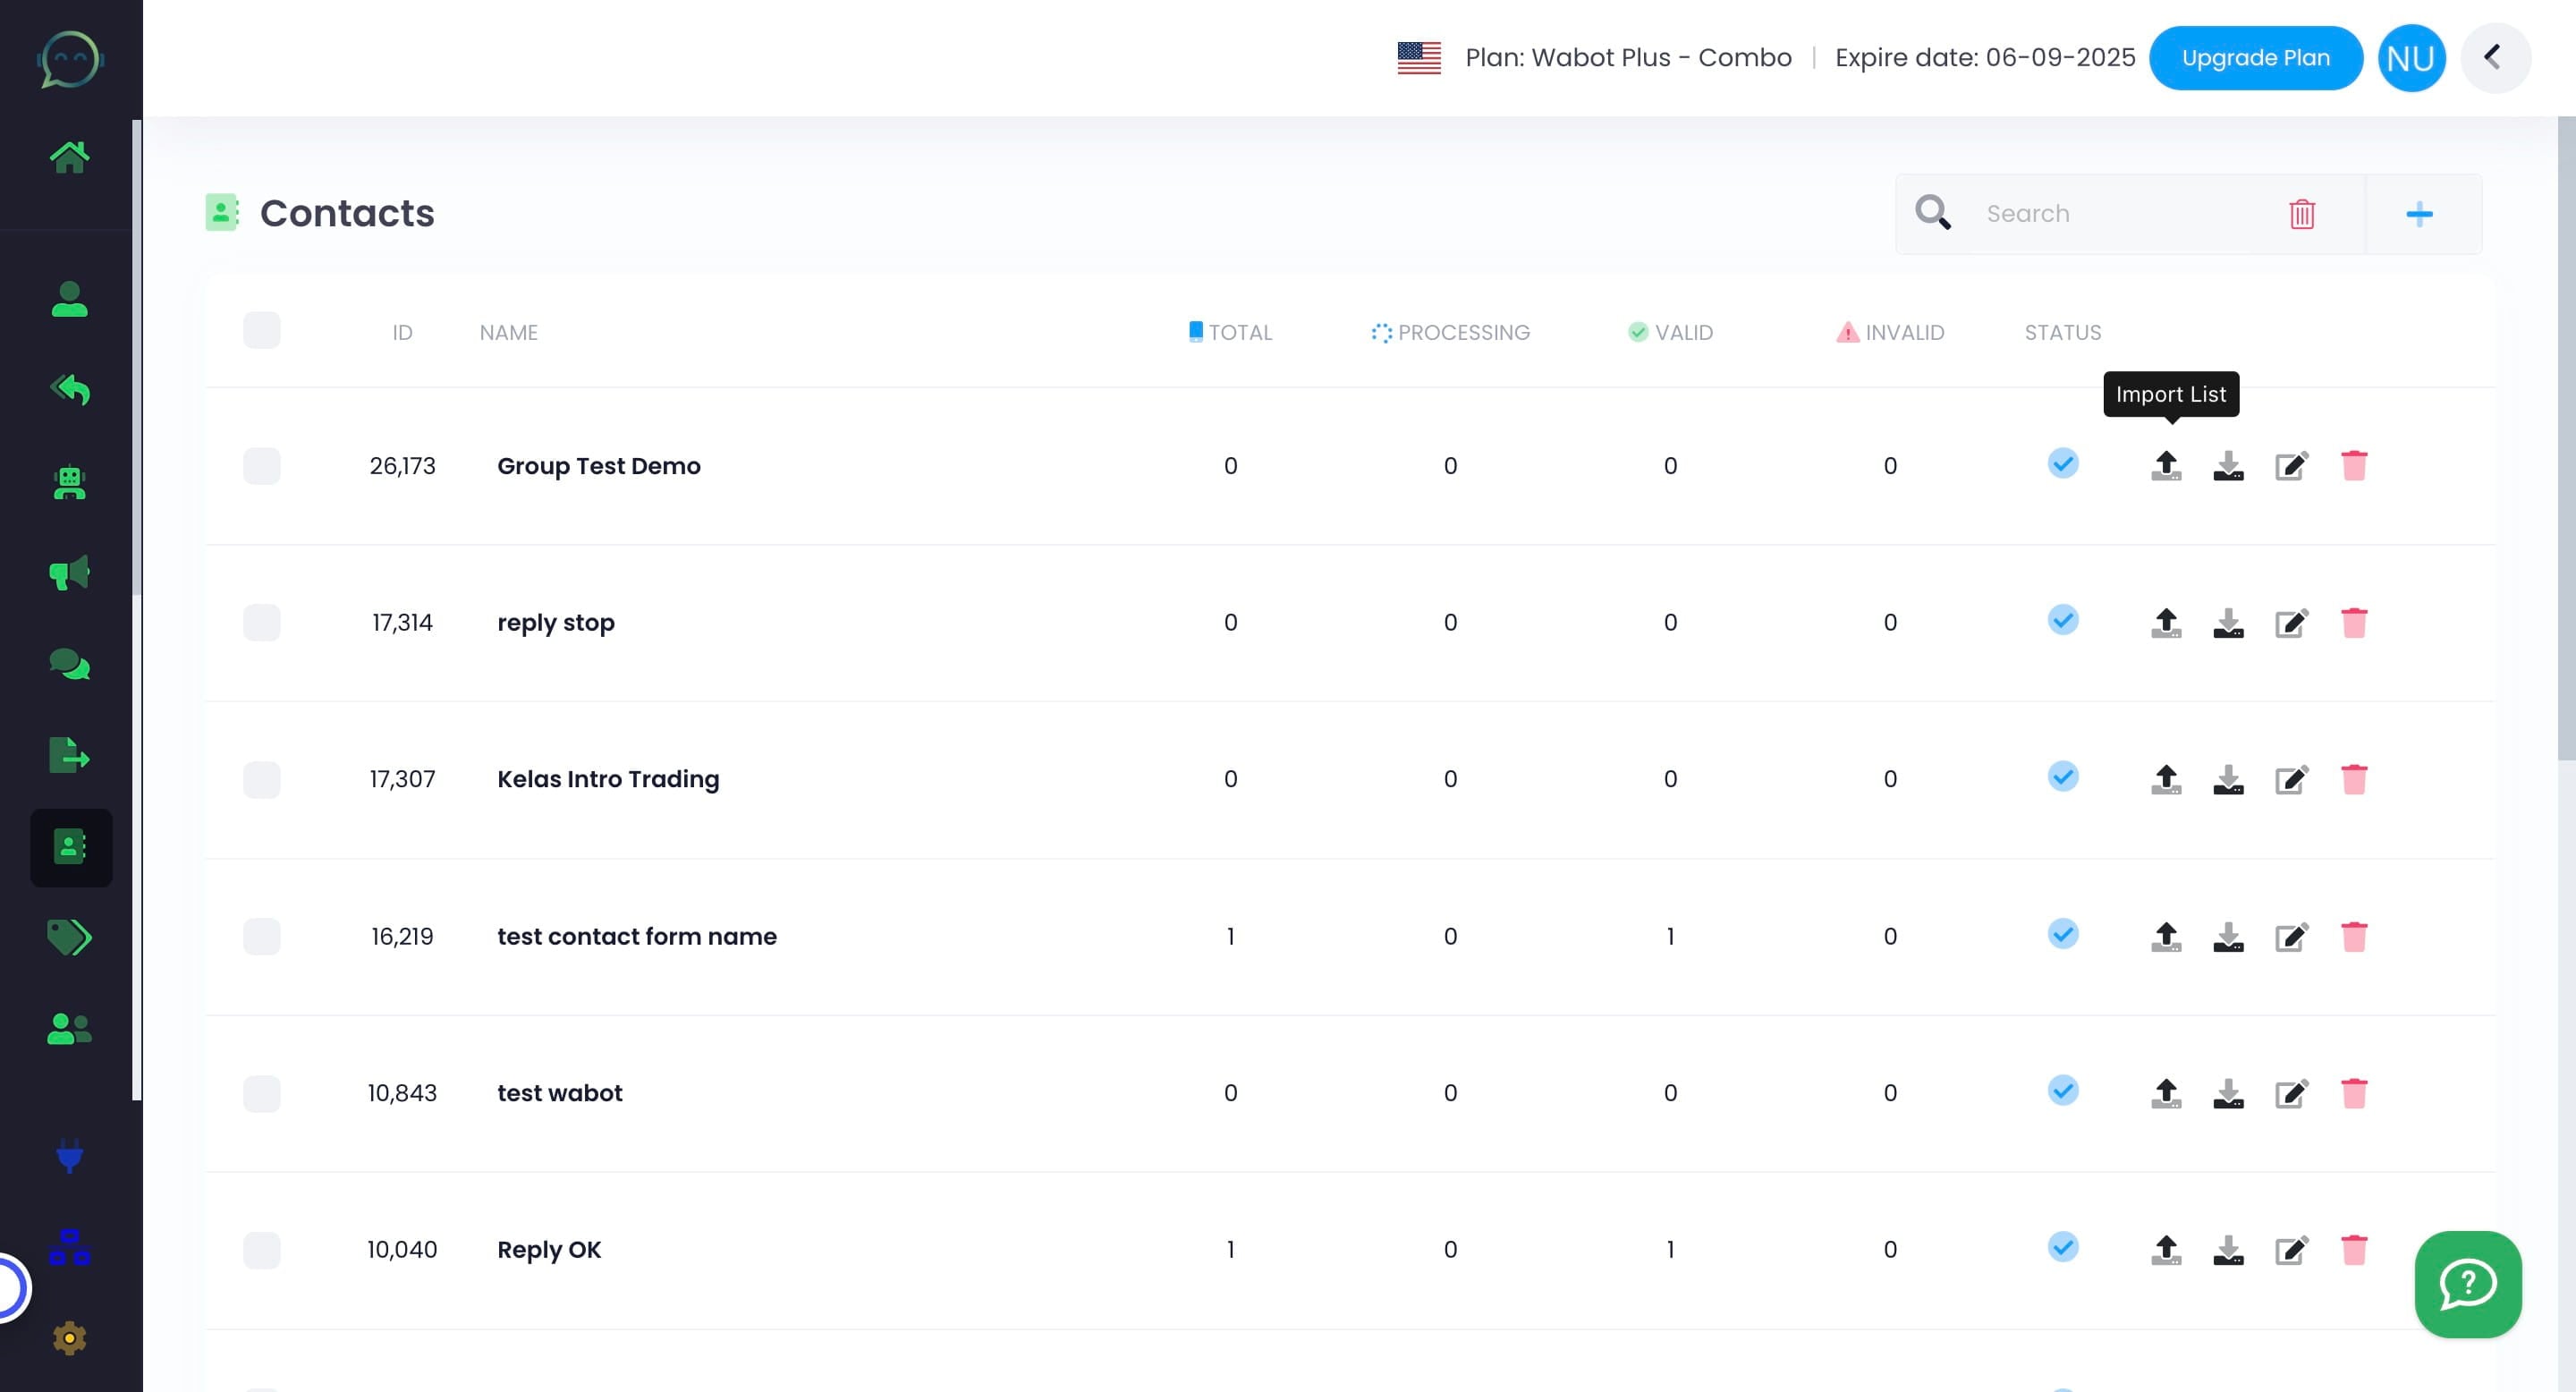This screenshot has width=2576, height=1392.
Task: Open the tags sidebar icon
Action: coord(69,937)
